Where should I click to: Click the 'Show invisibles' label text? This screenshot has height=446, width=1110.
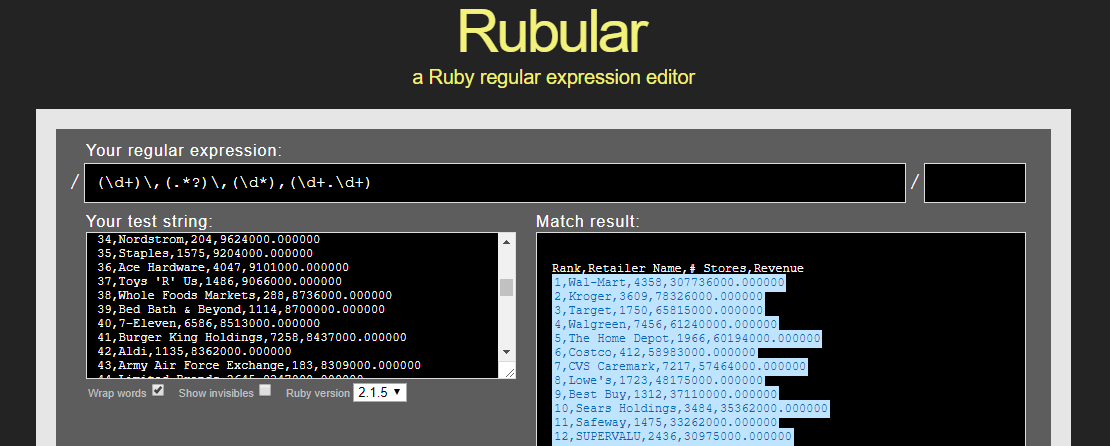point(216,393)
